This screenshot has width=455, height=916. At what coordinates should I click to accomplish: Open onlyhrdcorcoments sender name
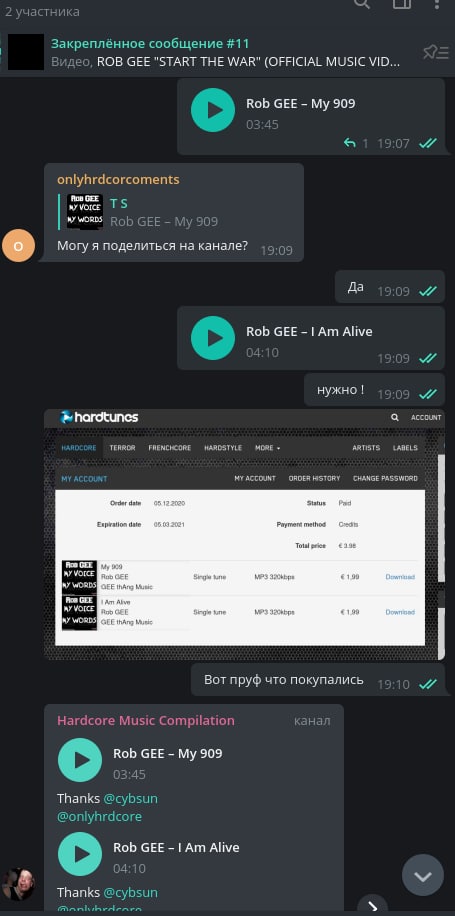(x=118, y=179)
